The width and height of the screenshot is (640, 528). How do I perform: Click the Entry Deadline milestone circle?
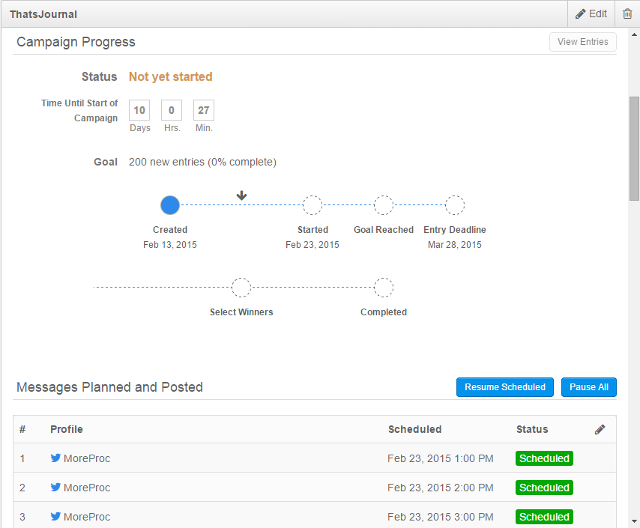coord(455,205)
